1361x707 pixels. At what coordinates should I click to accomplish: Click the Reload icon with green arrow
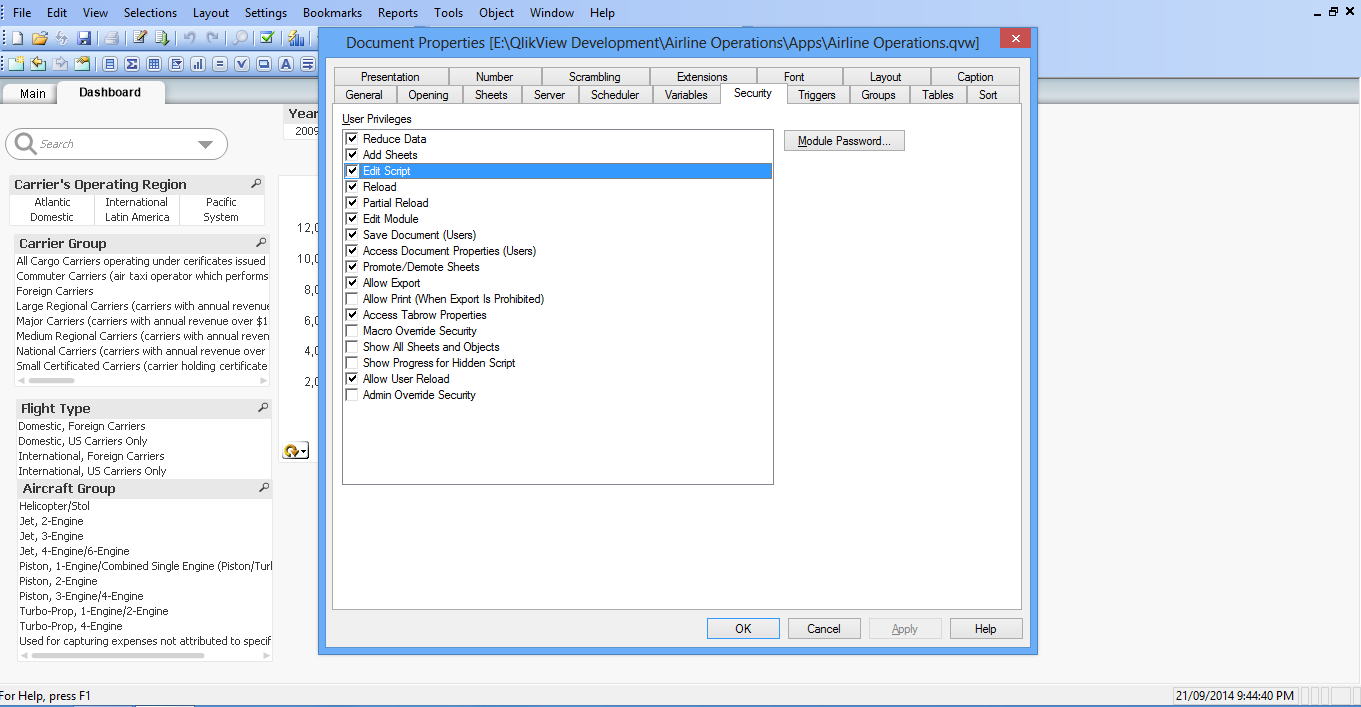click(x=162, y=38)
